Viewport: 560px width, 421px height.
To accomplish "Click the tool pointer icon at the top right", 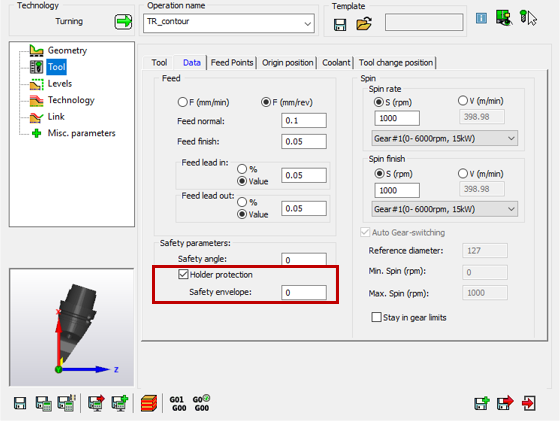I will 528,18.
